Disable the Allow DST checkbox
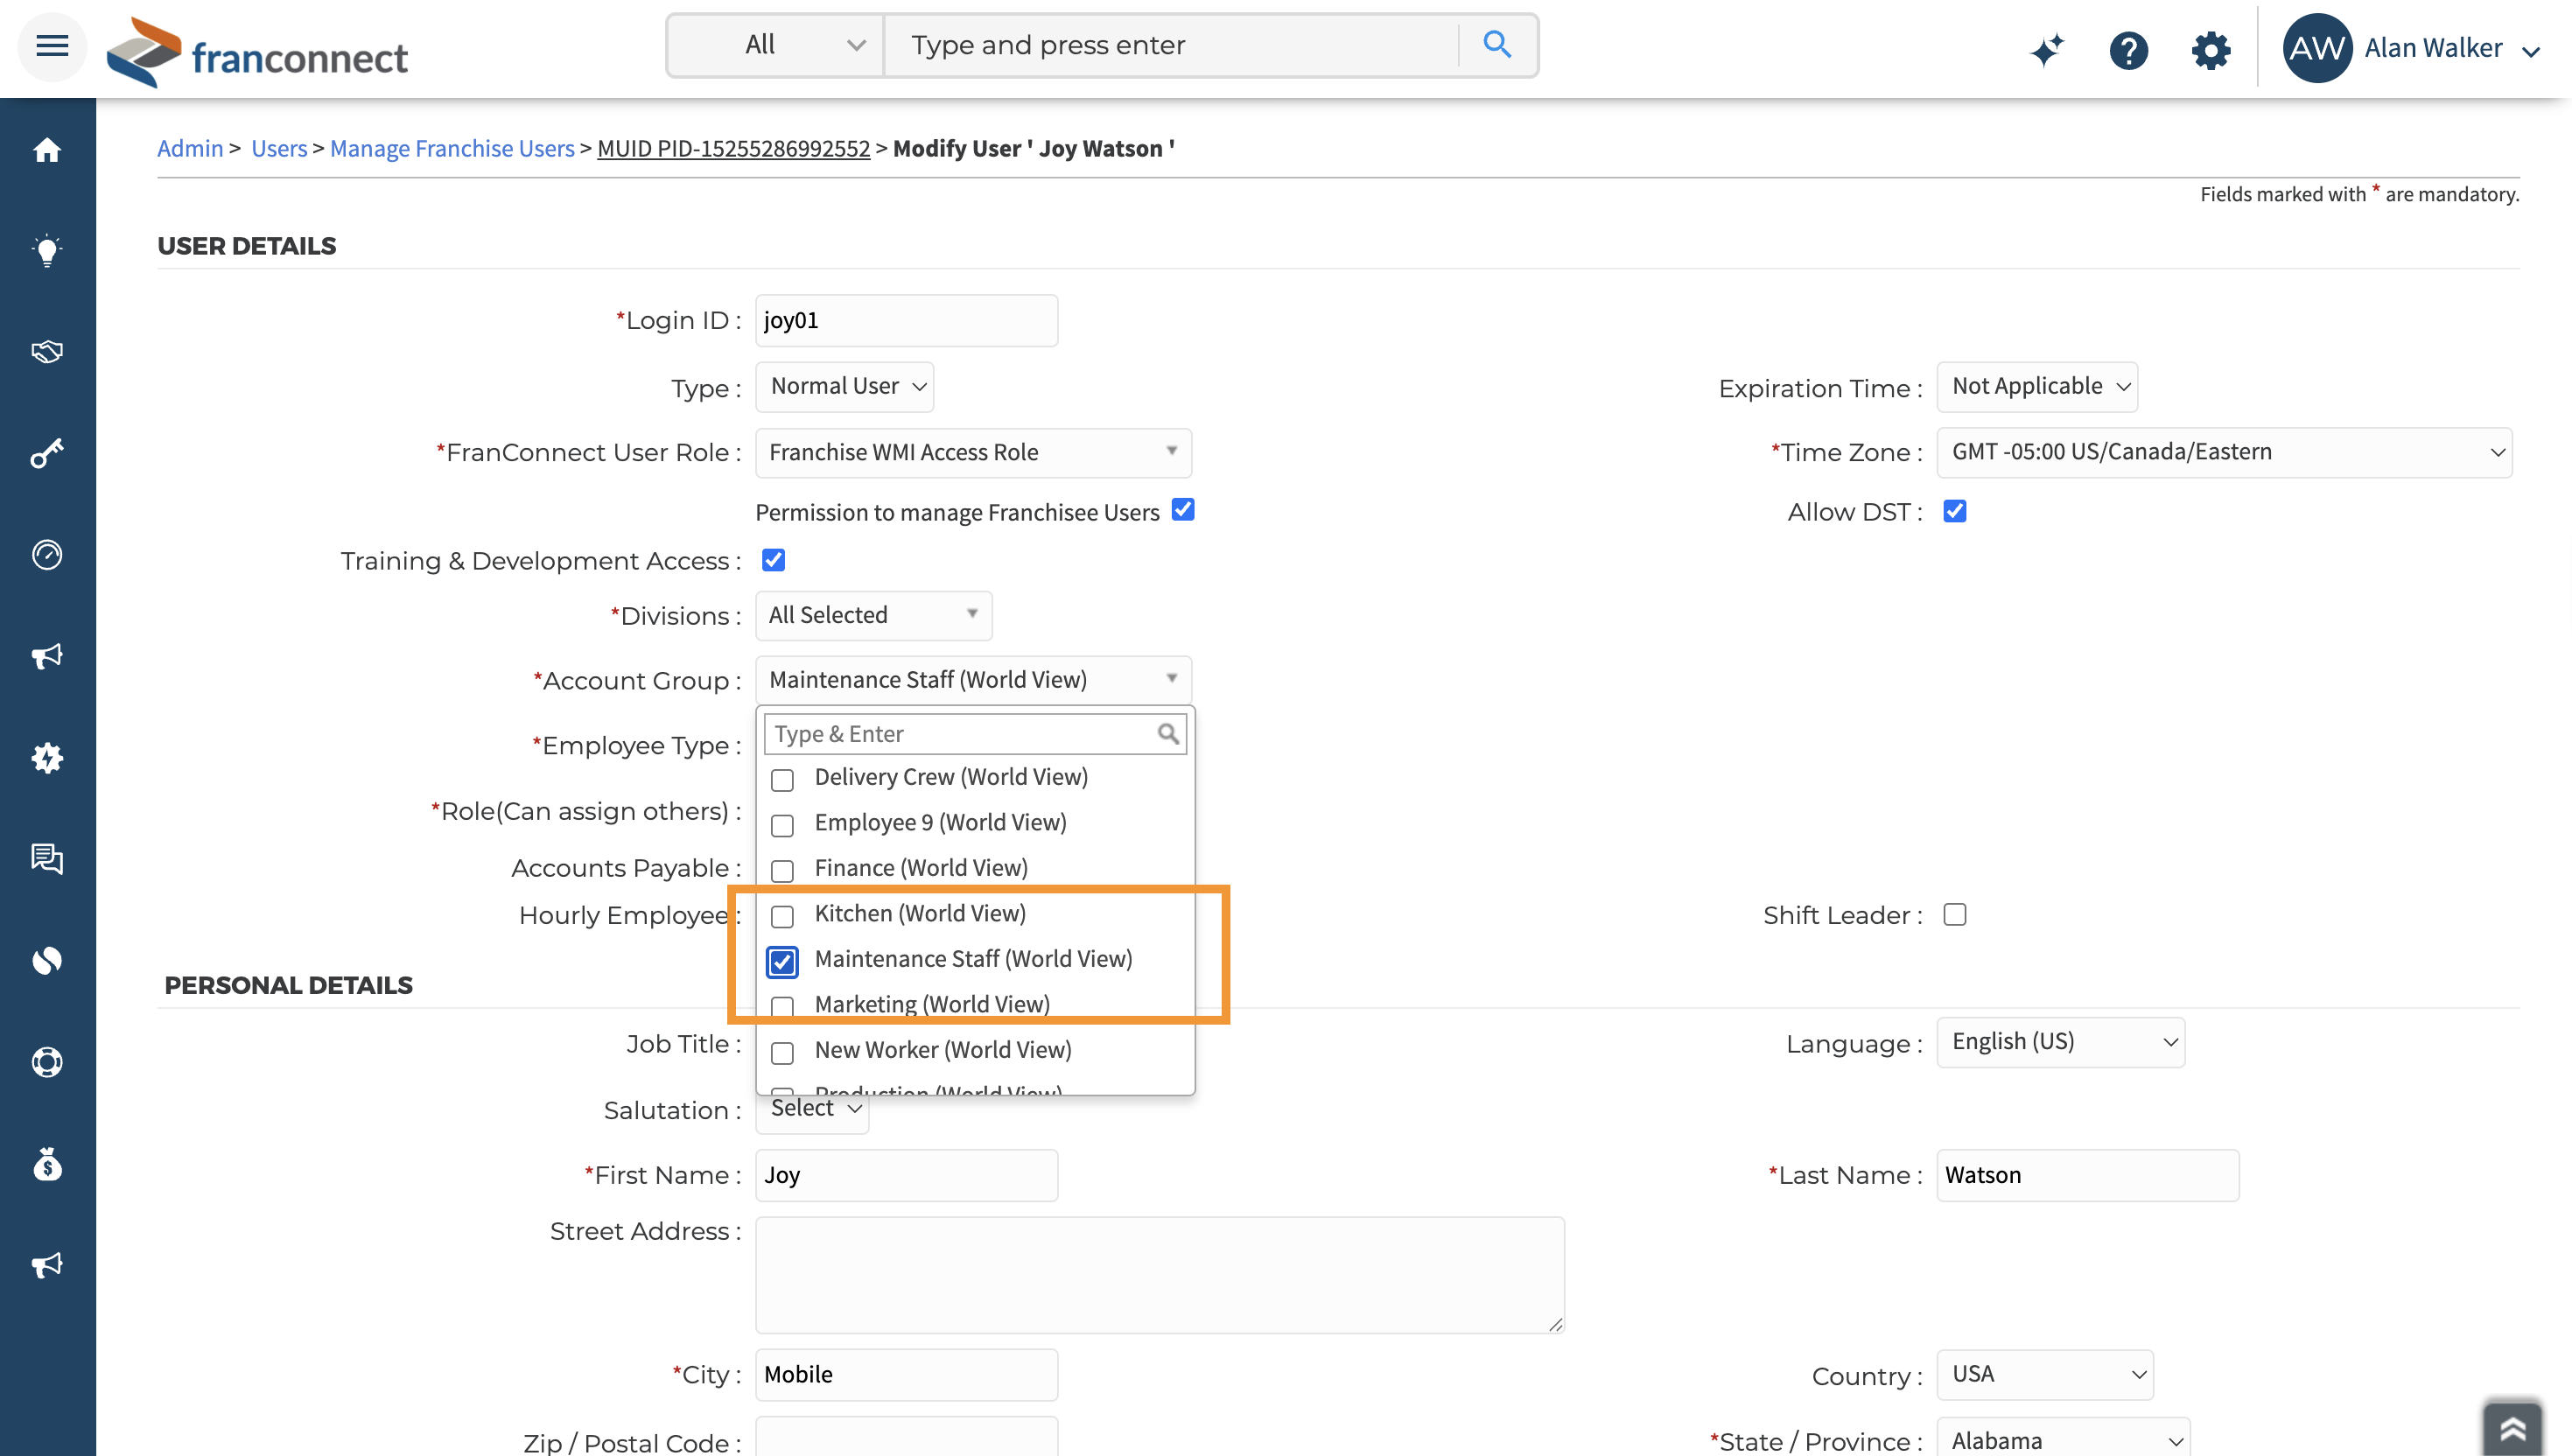Screen dimensions: 2572x1456 (1954, 512)
